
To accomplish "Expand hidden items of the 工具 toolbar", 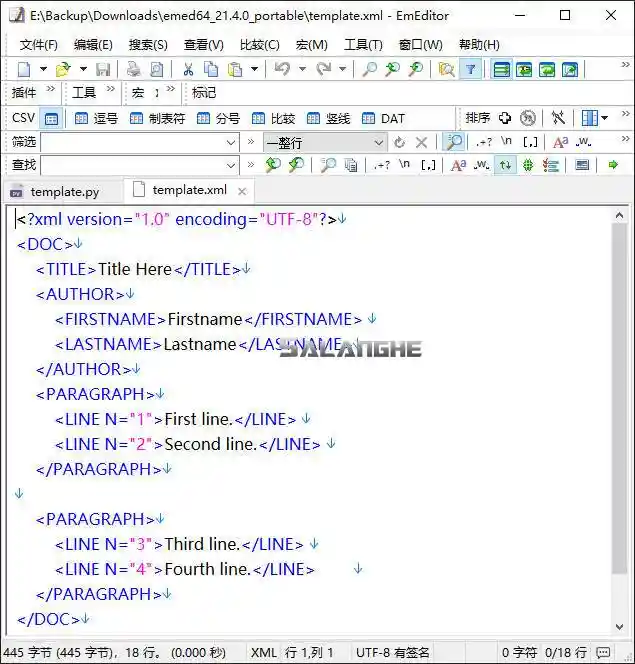I will coord(110,89).
